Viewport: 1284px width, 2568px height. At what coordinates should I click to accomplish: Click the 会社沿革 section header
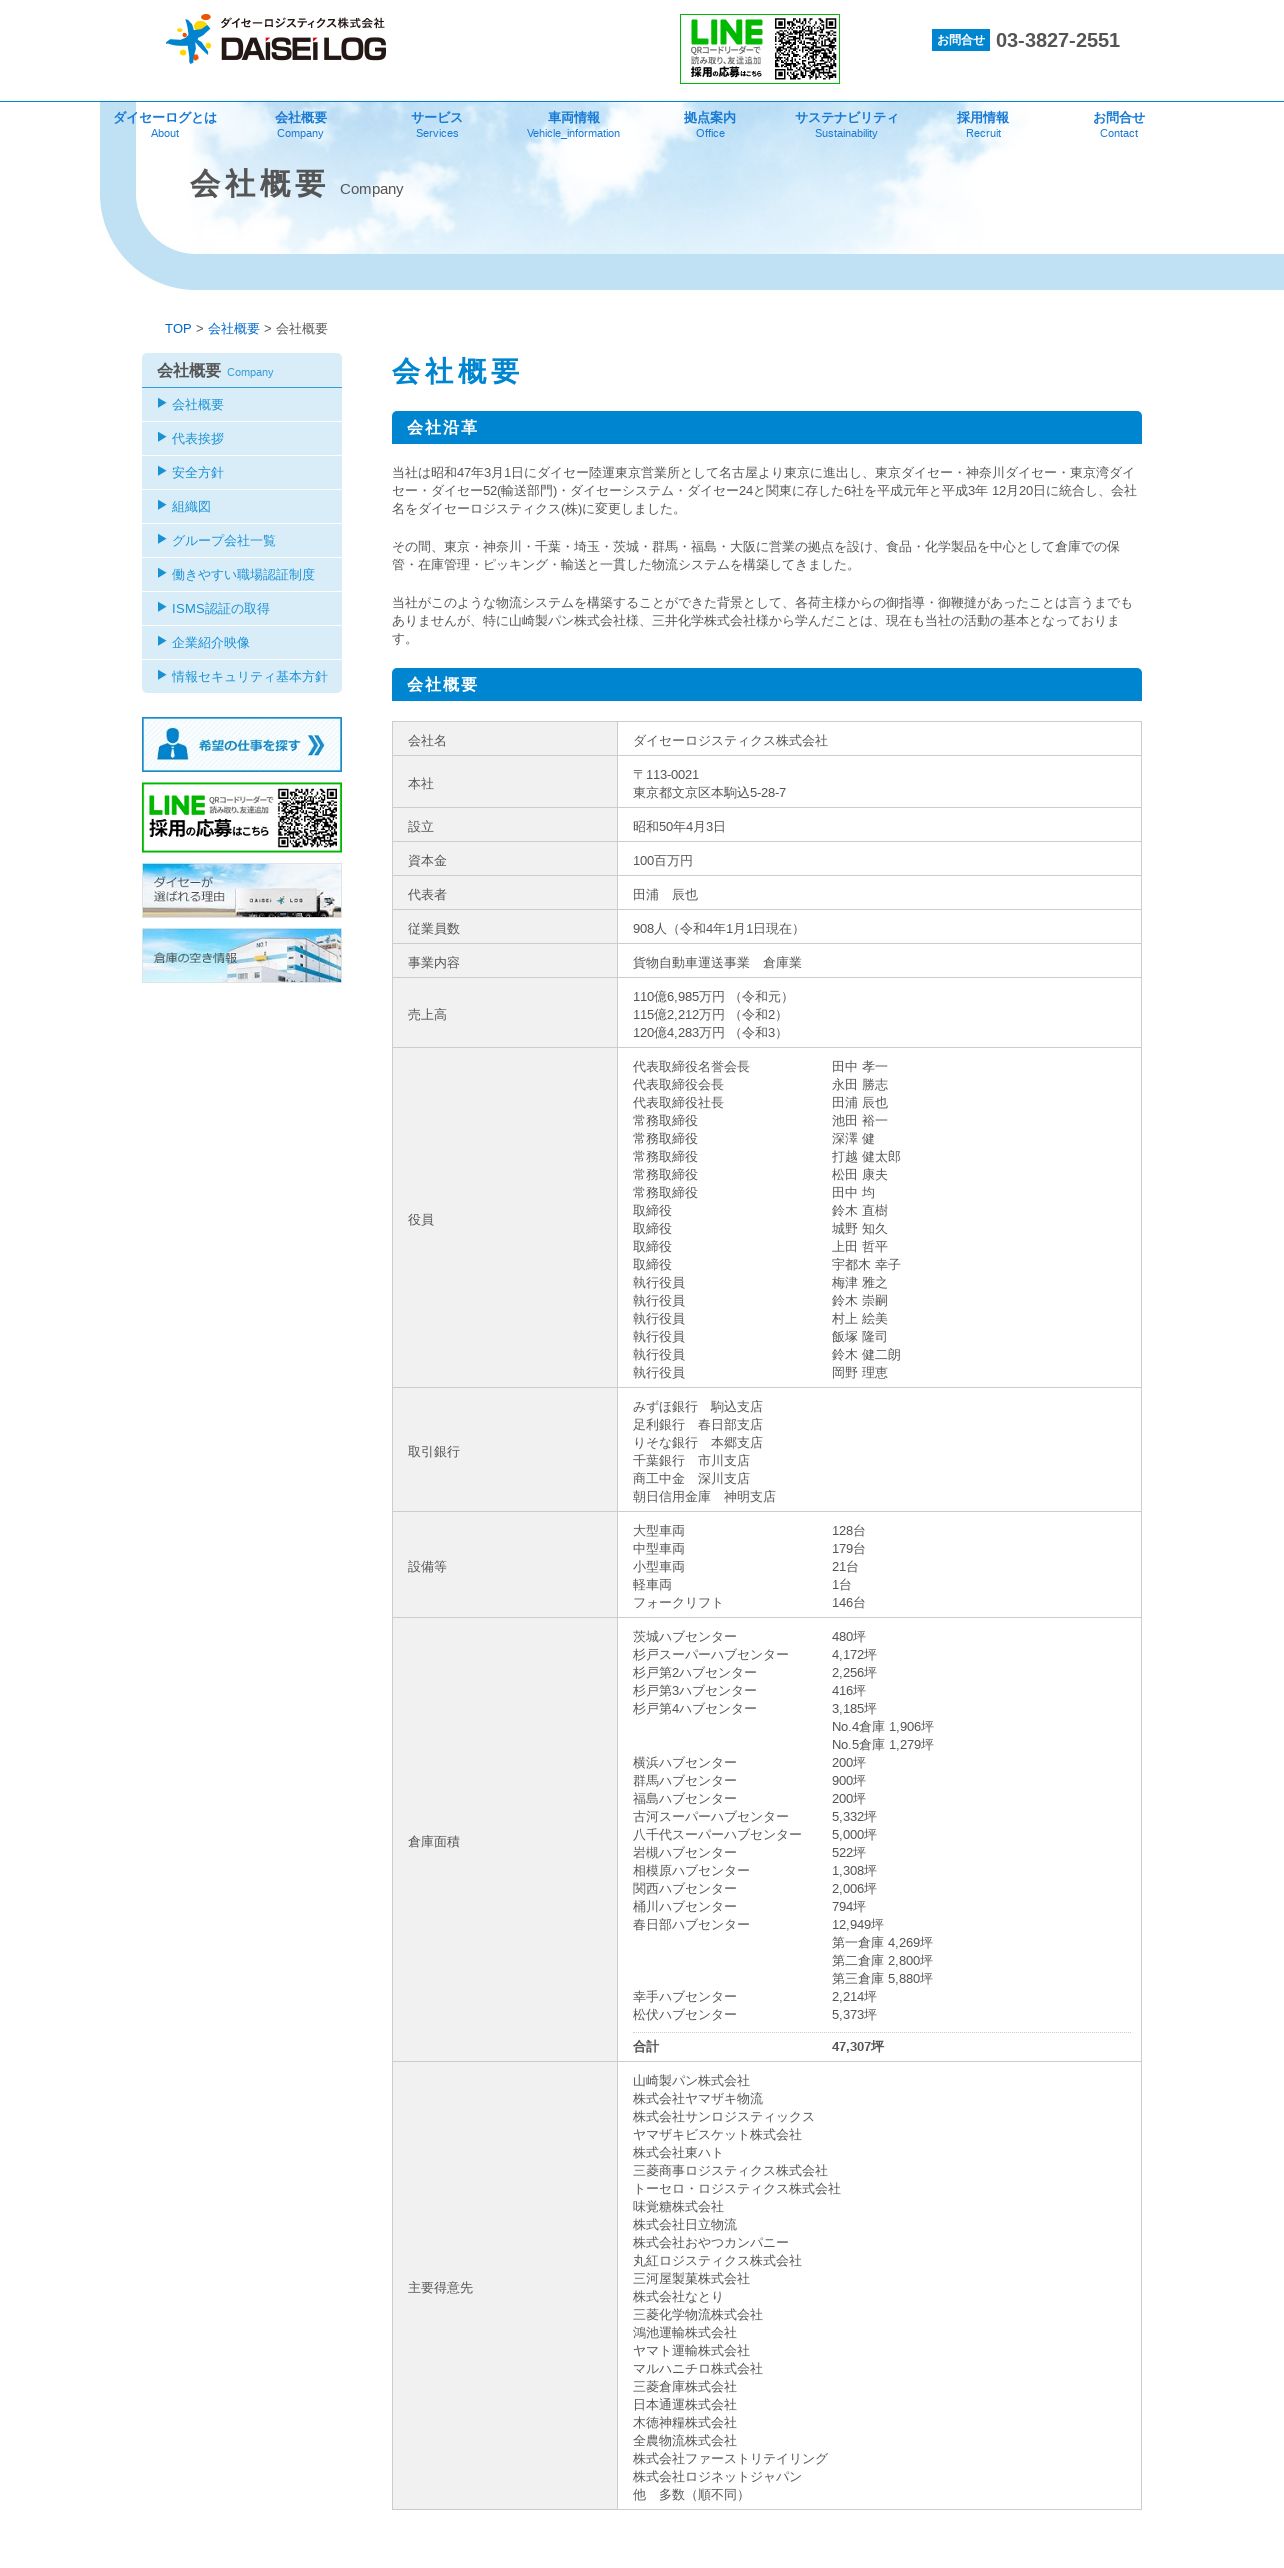point(767,427)
